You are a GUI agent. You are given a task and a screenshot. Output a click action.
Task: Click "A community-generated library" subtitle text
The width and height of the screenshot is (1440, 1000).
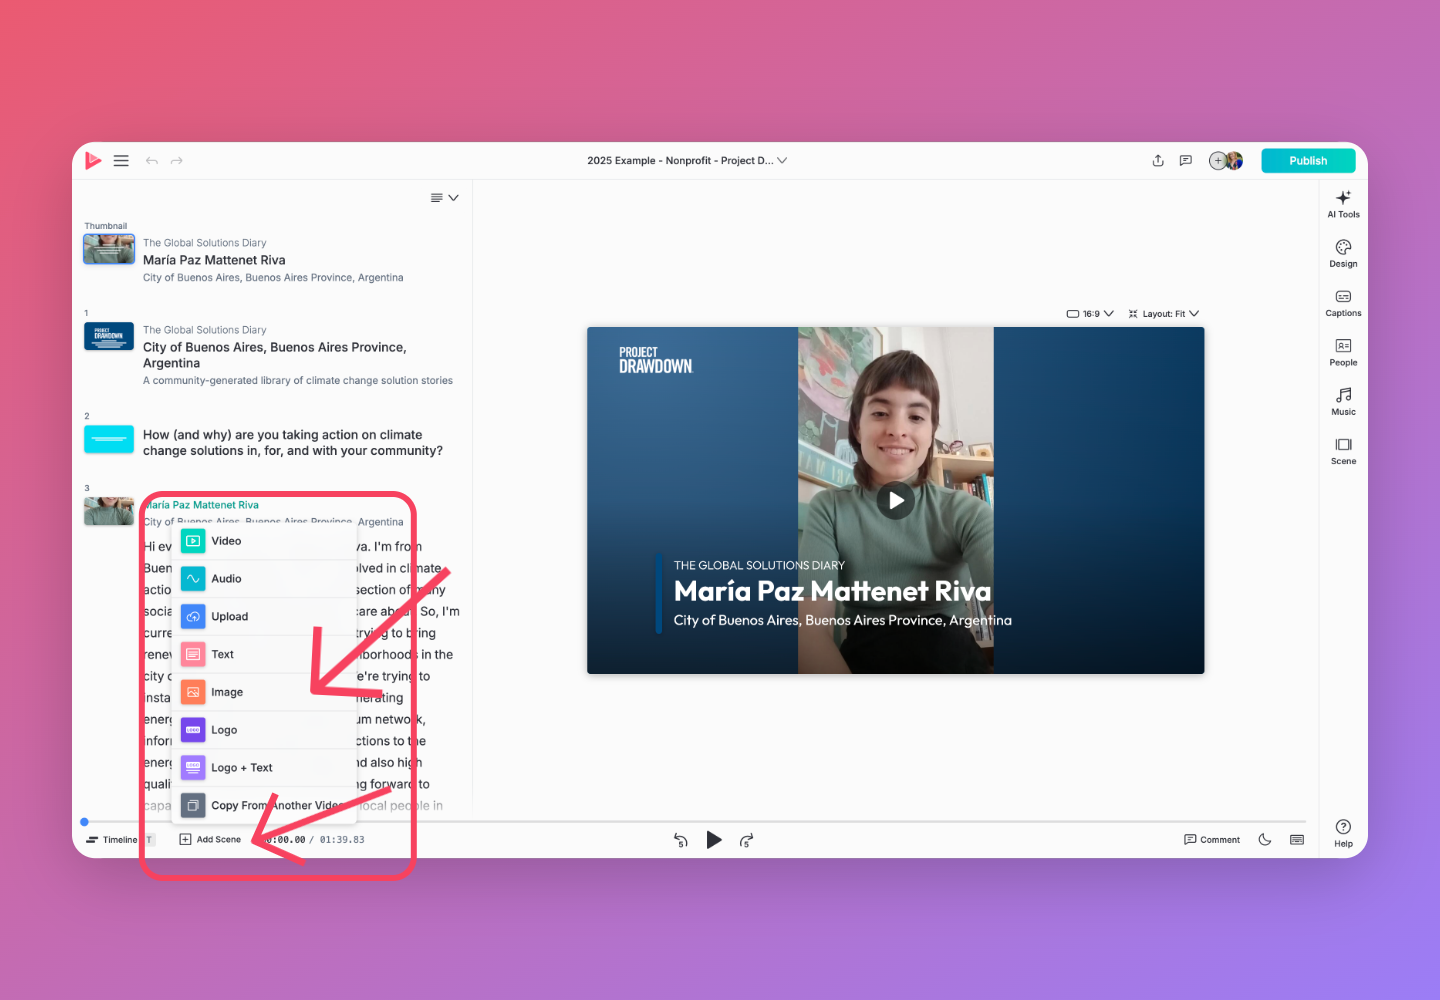[x=298, y=381]
